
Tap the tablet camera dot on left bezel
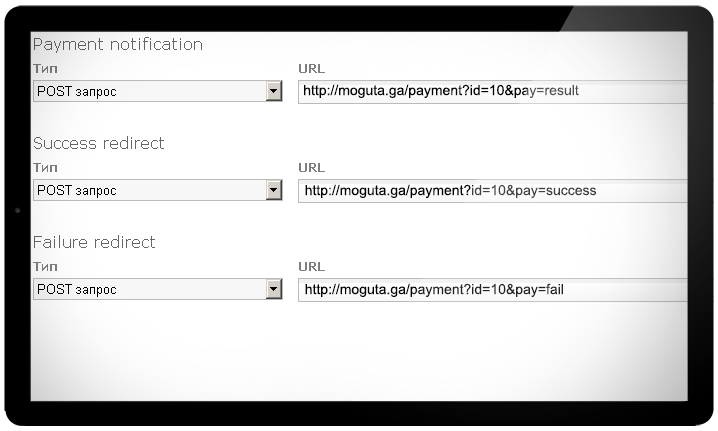coord(18,211)
